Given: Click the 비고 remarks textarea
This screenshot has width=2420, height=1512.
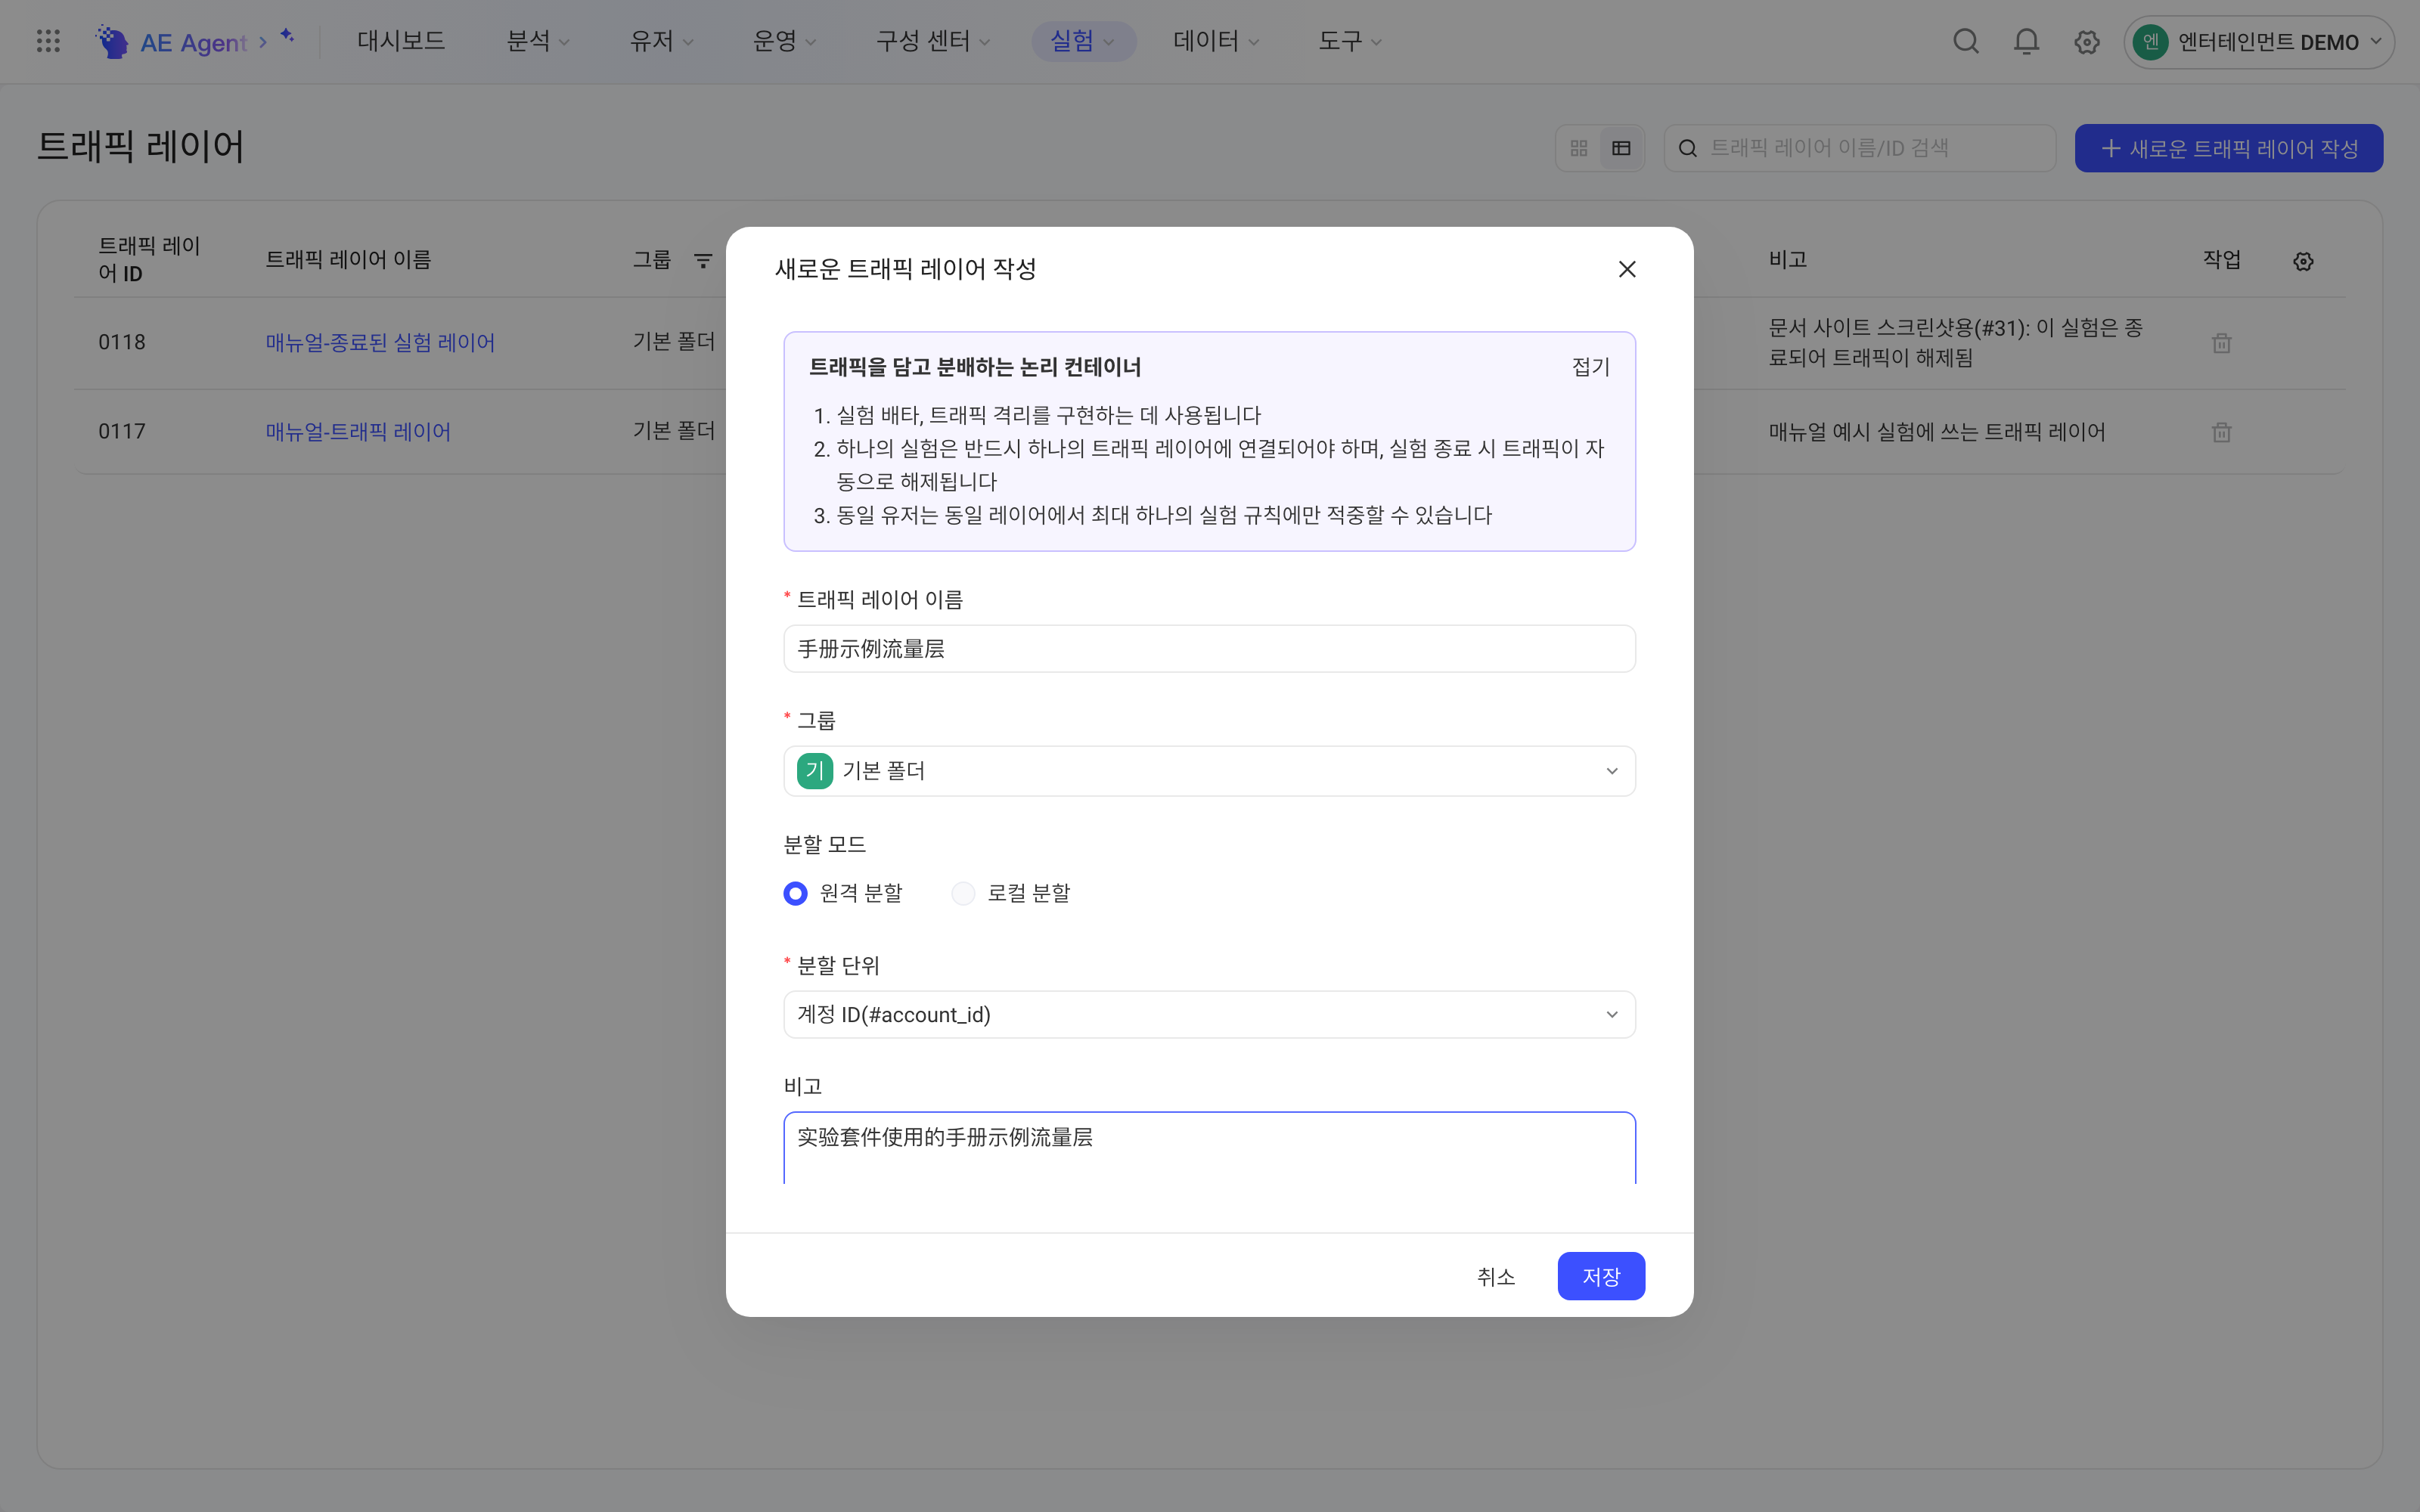Looking at the screenshot, I should coord(1209,1148).
